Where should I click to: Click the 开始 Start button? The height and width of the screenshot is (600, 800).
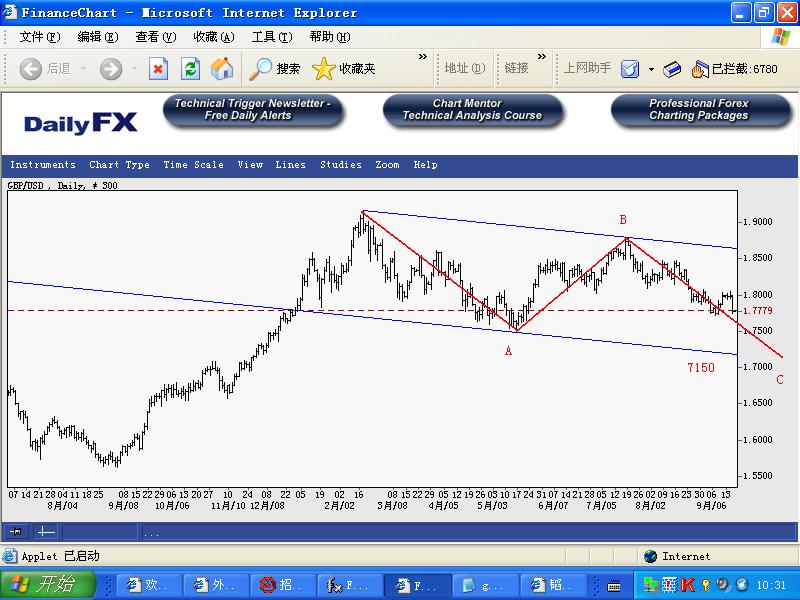(48, 585)
